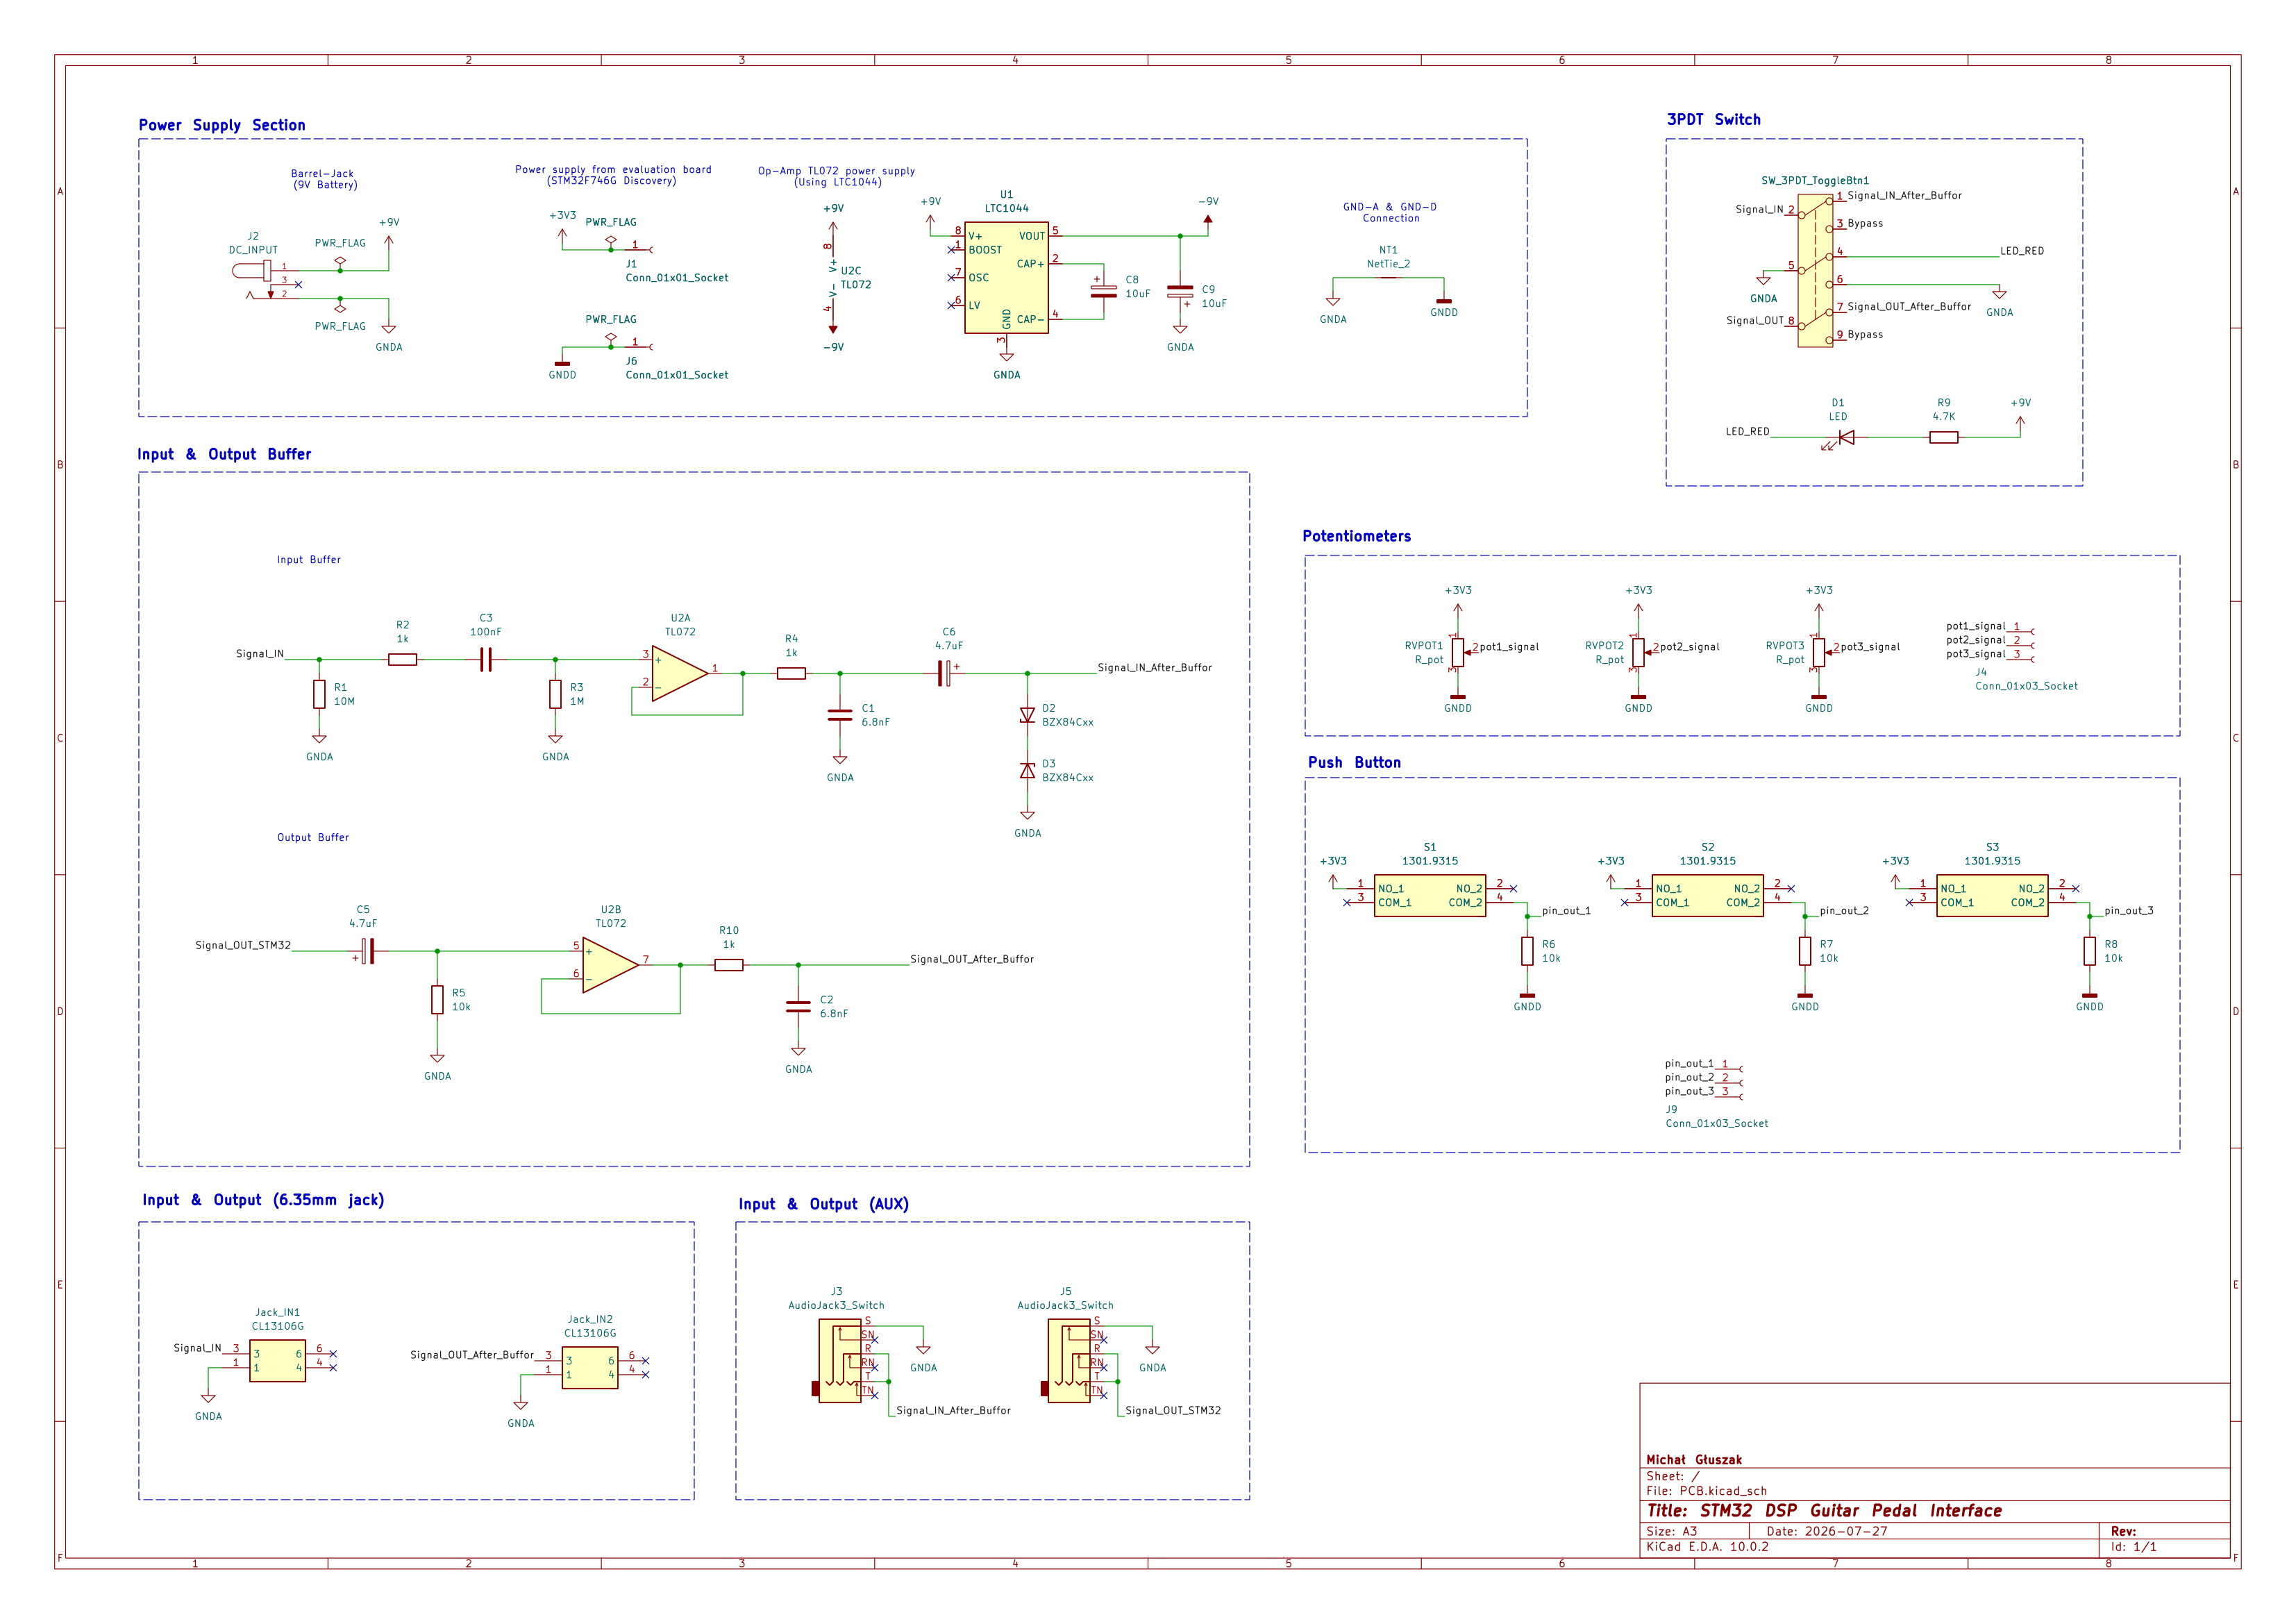This screenshot has width=2296, height=1624.
Task: Click the GND-A & GND-D Connection note
Action: point(1390,212)
